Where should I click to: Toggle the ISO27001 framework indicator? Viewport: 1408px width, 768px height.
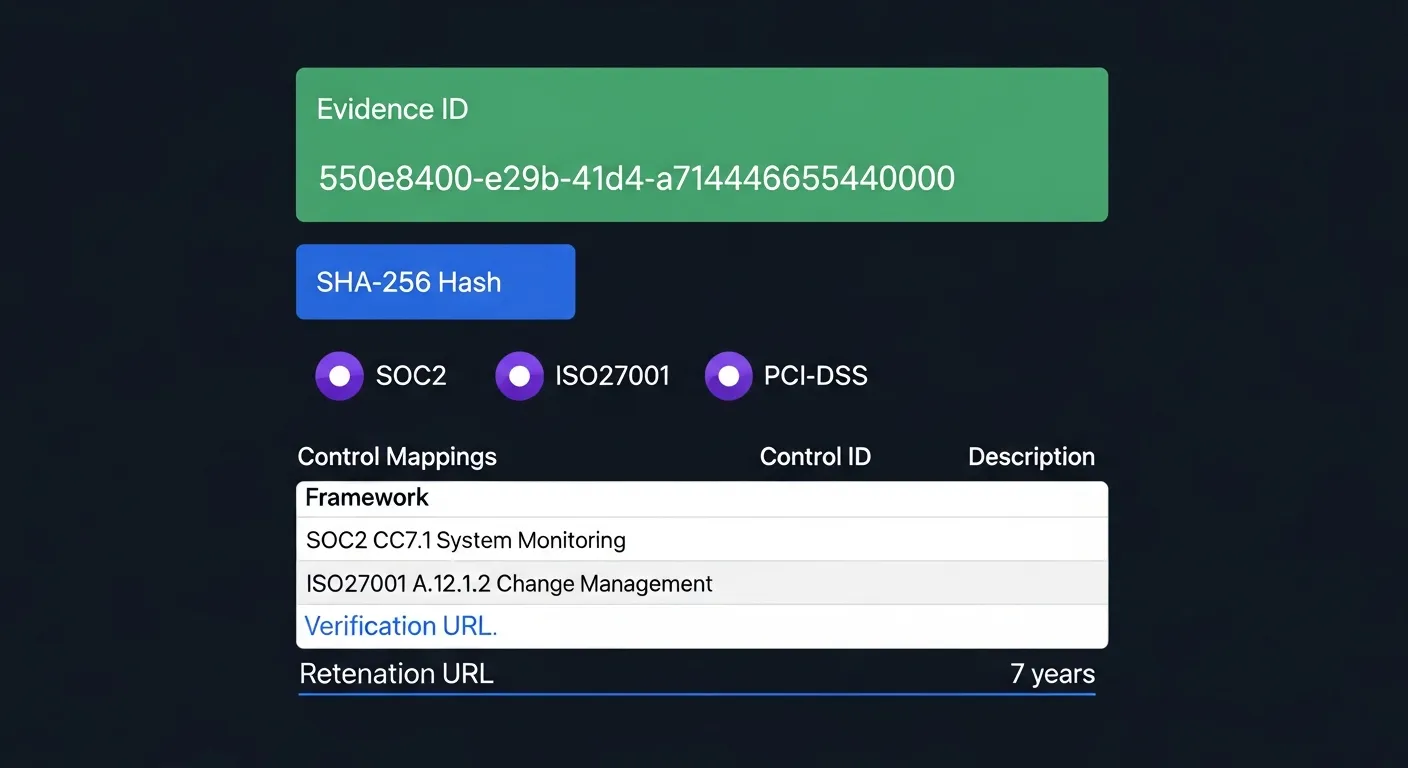[519, 375]
